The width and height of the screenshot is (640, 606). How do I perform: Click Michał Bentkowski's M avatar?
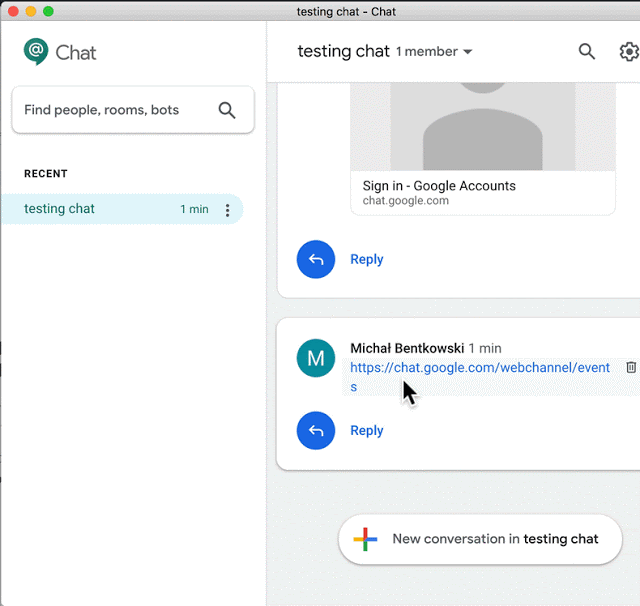point(316,358)
